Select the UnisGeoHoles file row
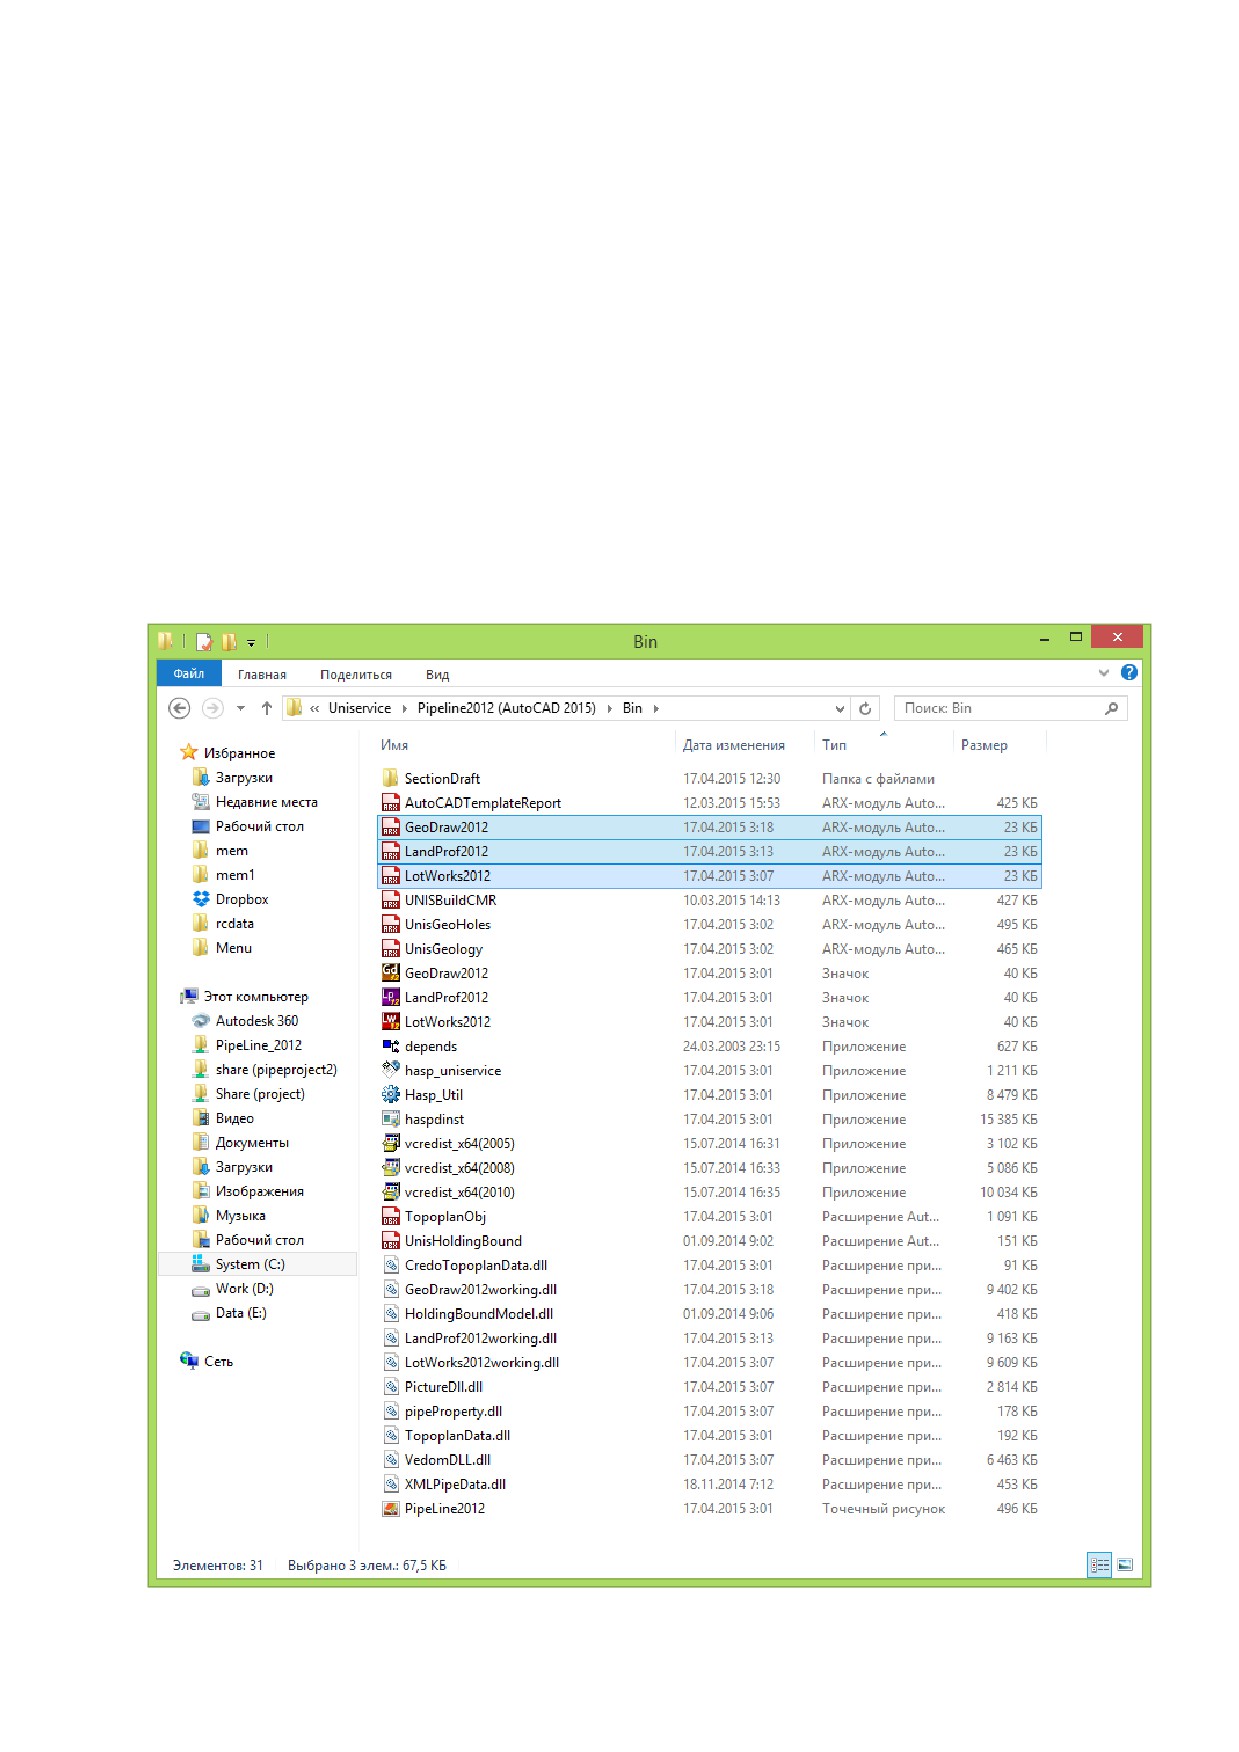 point(709,924)
